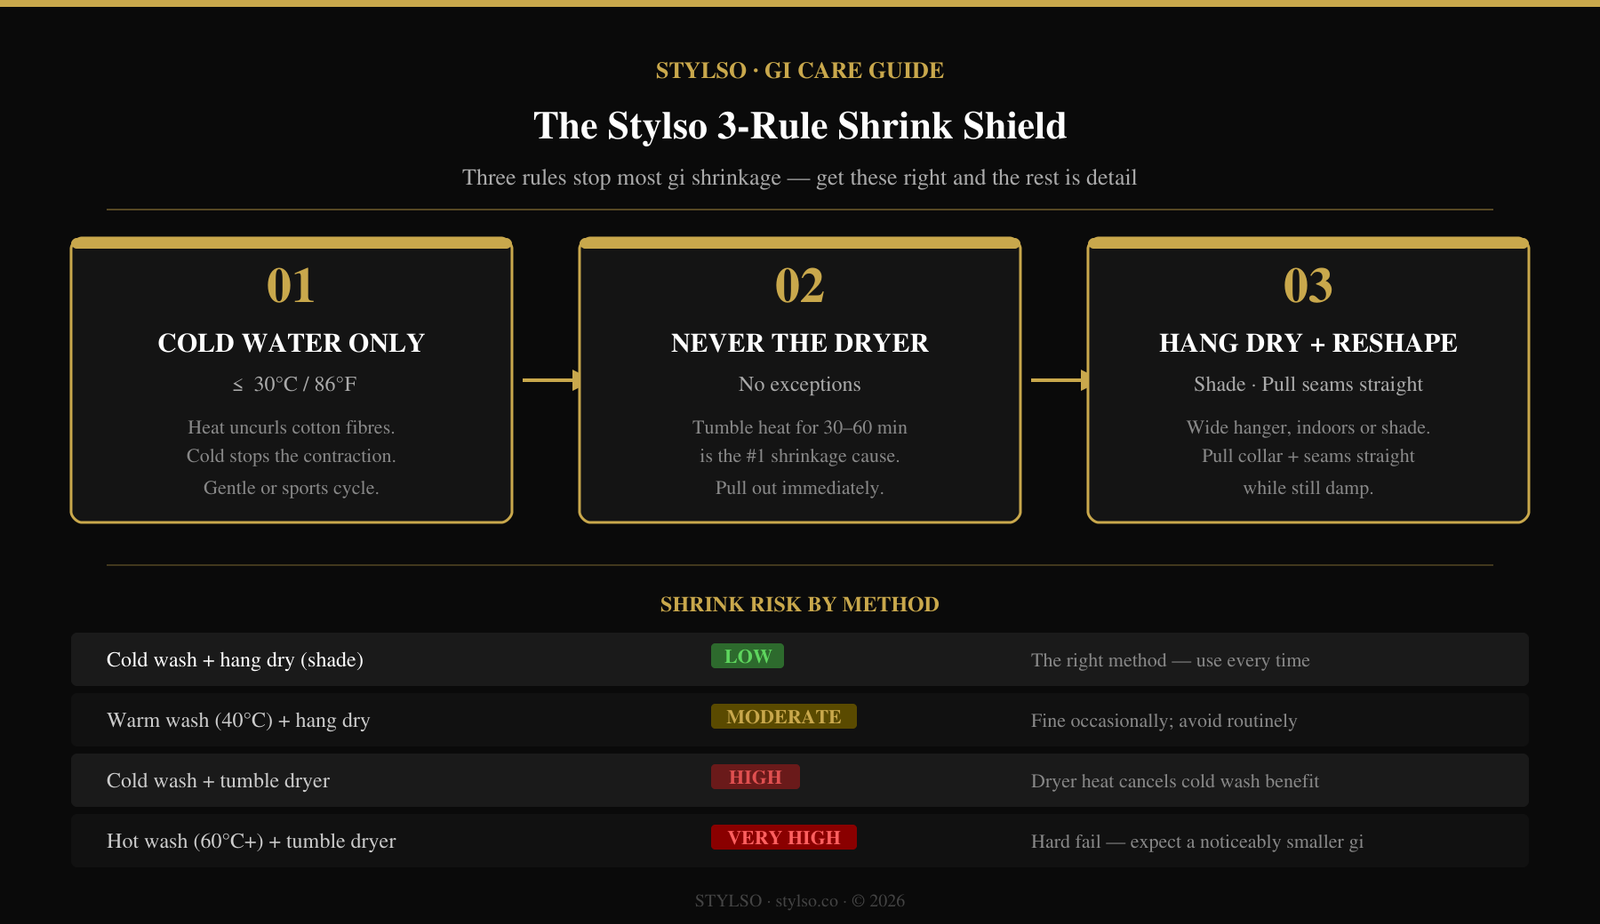Viewport: 1600px width, 924px height.
Task: Click "Hard fail — expect a noticeably smaller gi"
Action: coord(1197,842)
